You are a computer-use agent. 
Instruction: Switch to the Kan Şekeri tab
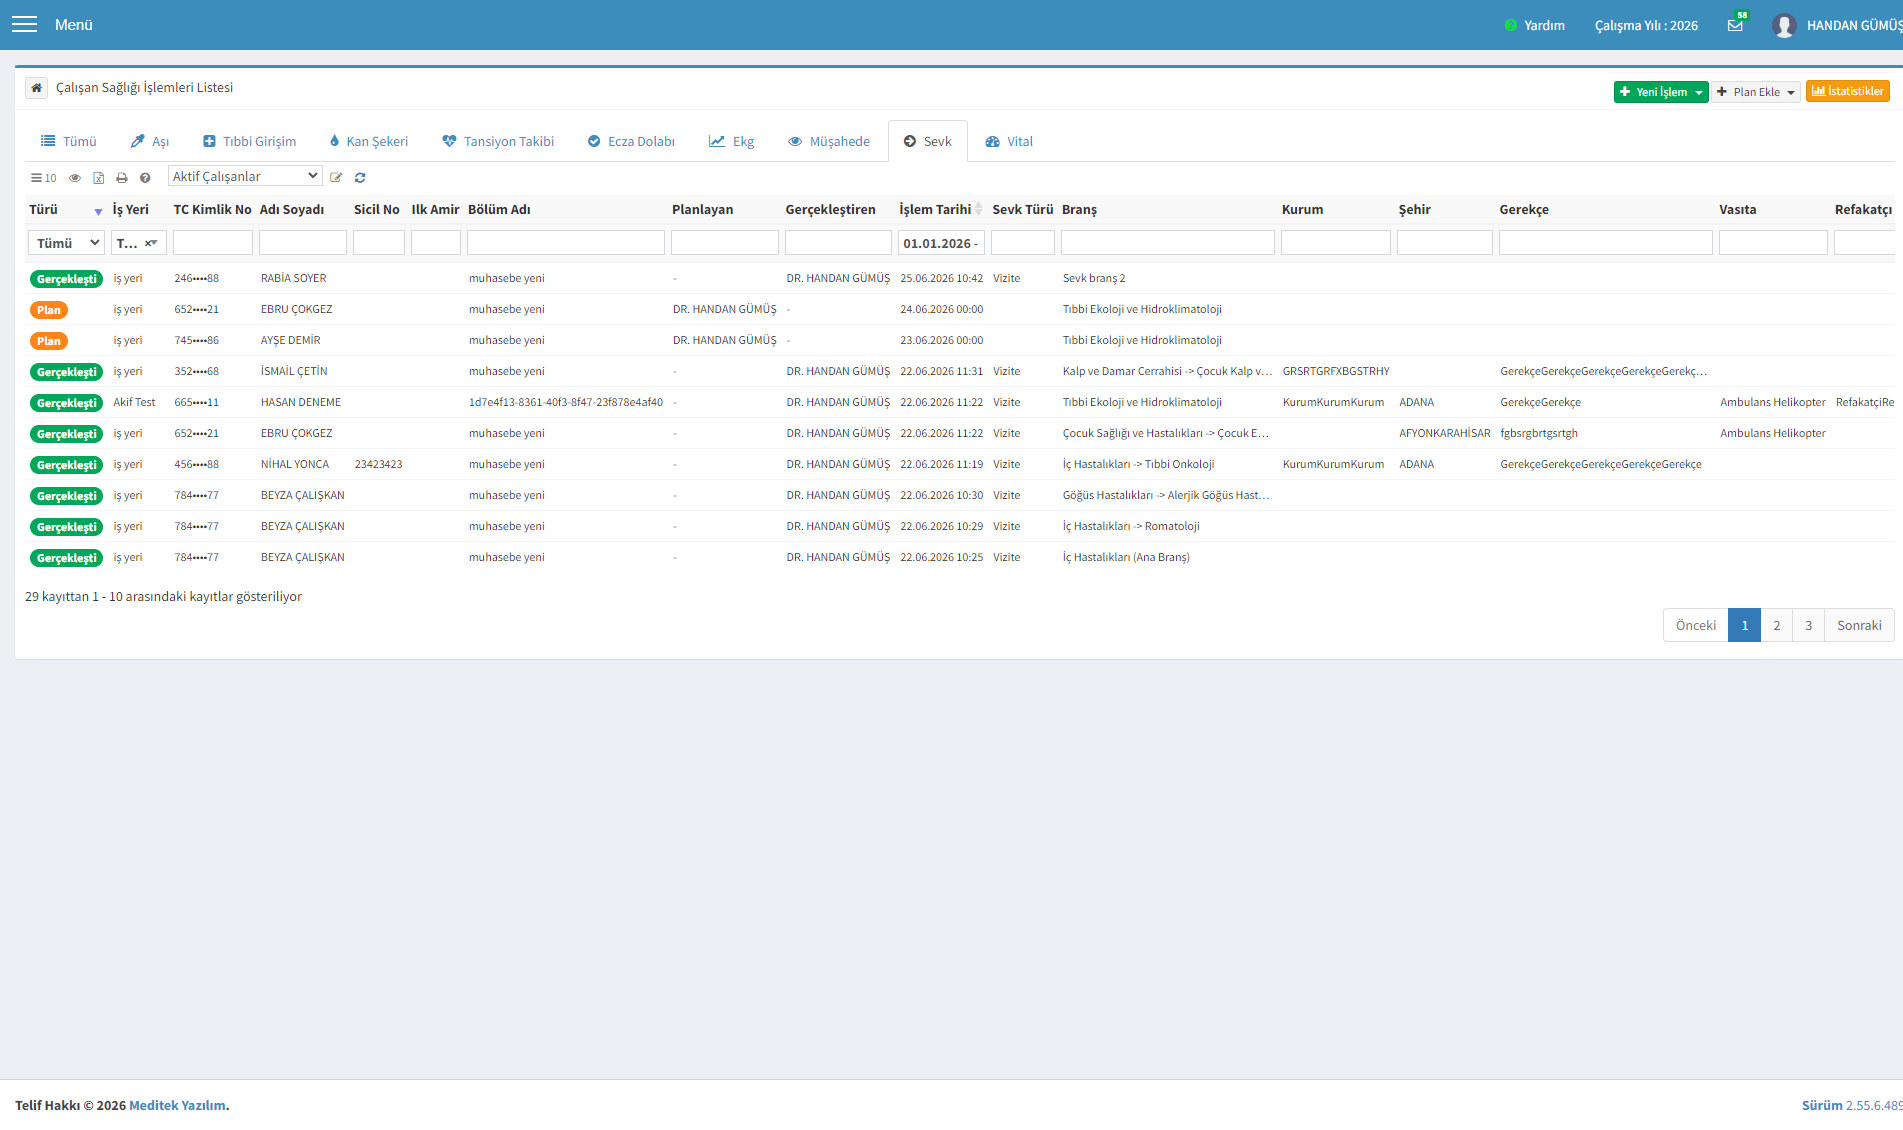pos(368,141)
